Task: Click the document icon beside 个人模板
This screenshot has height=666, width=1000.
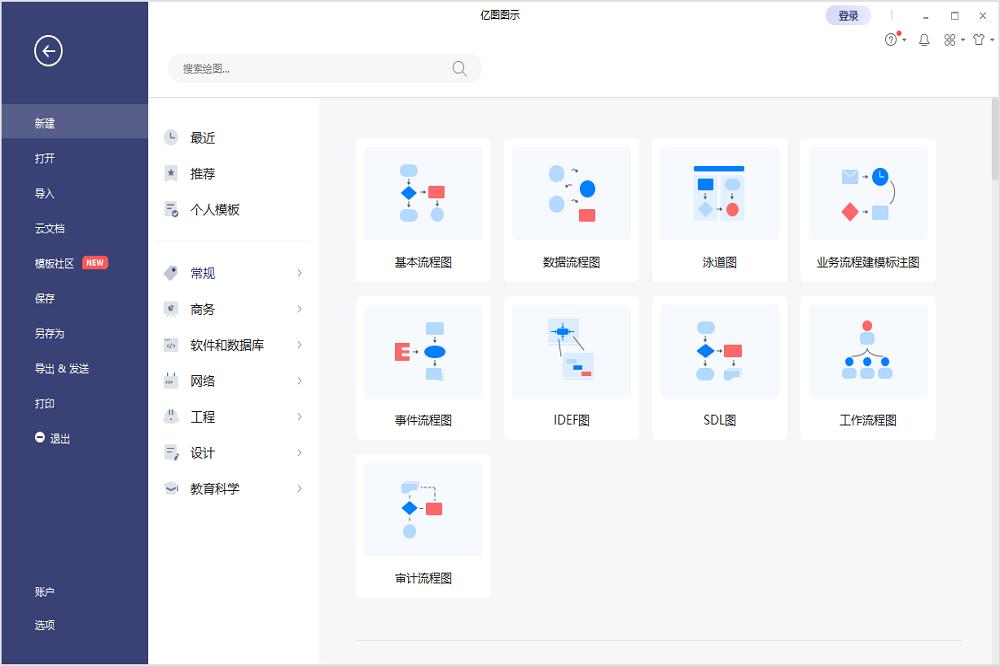Action: (x=171, y=209)
